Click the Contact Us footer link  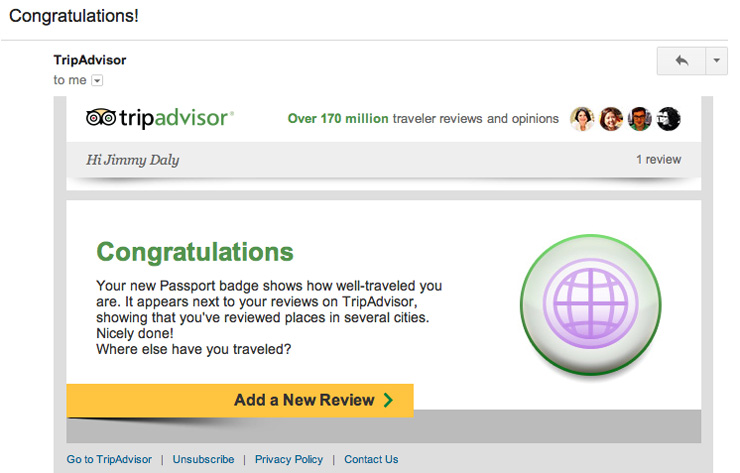[371, 460]
